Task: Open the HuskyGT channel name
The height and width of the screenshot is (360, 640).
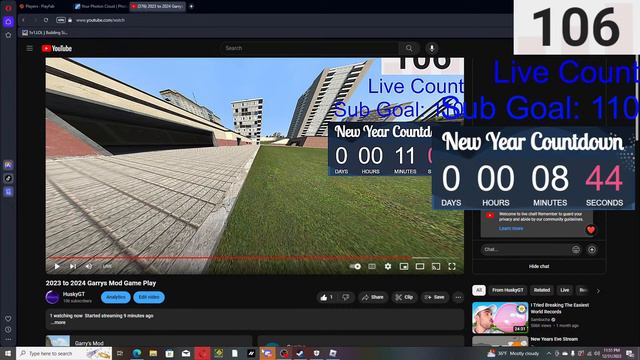Action: point(74,294)
